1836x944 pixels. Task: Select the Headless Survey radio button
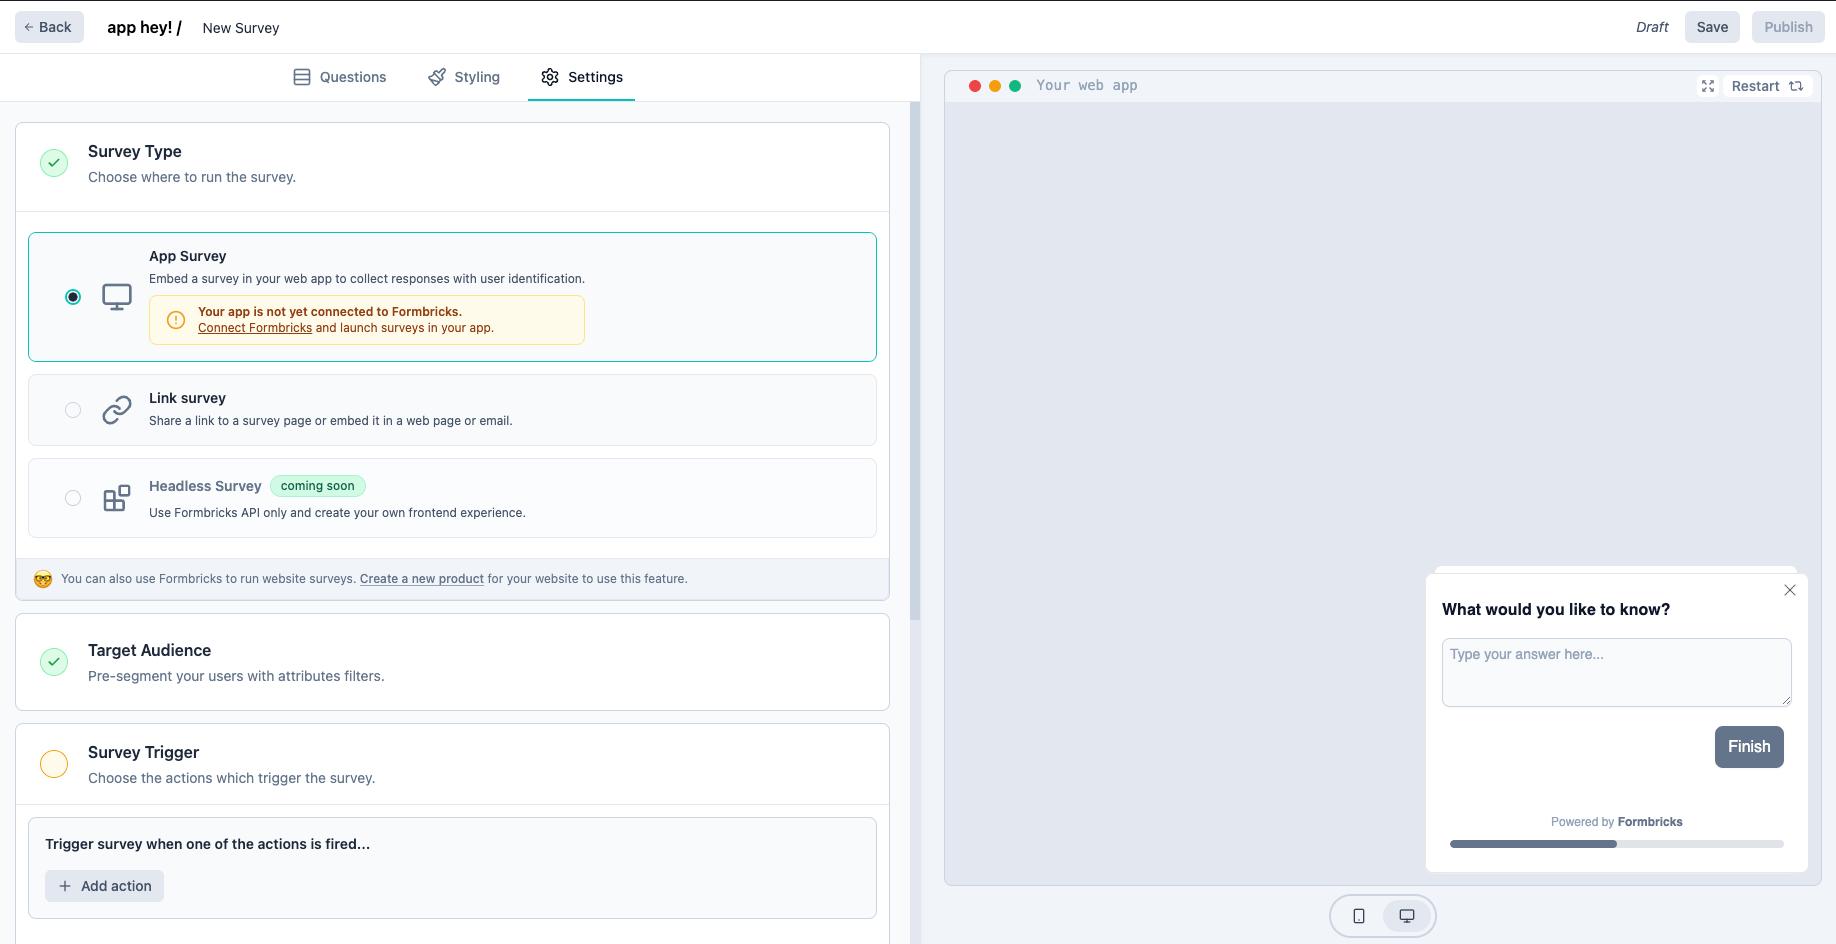click(x=73, y=498)
